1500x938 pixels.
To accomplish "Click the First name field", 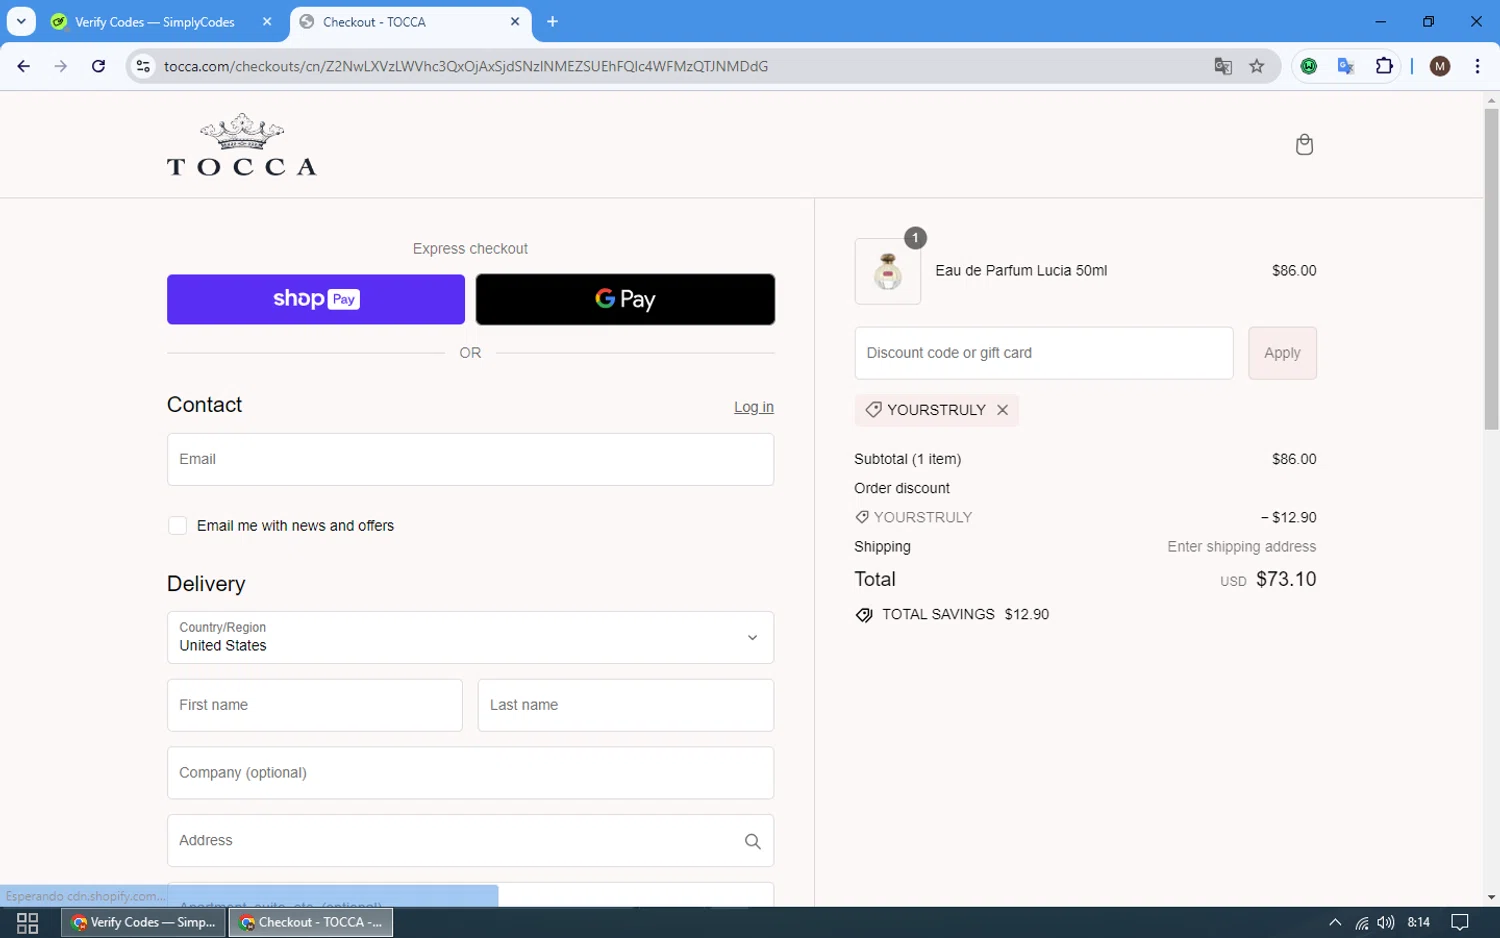I will pyautogui.click(x=315, y=705).
